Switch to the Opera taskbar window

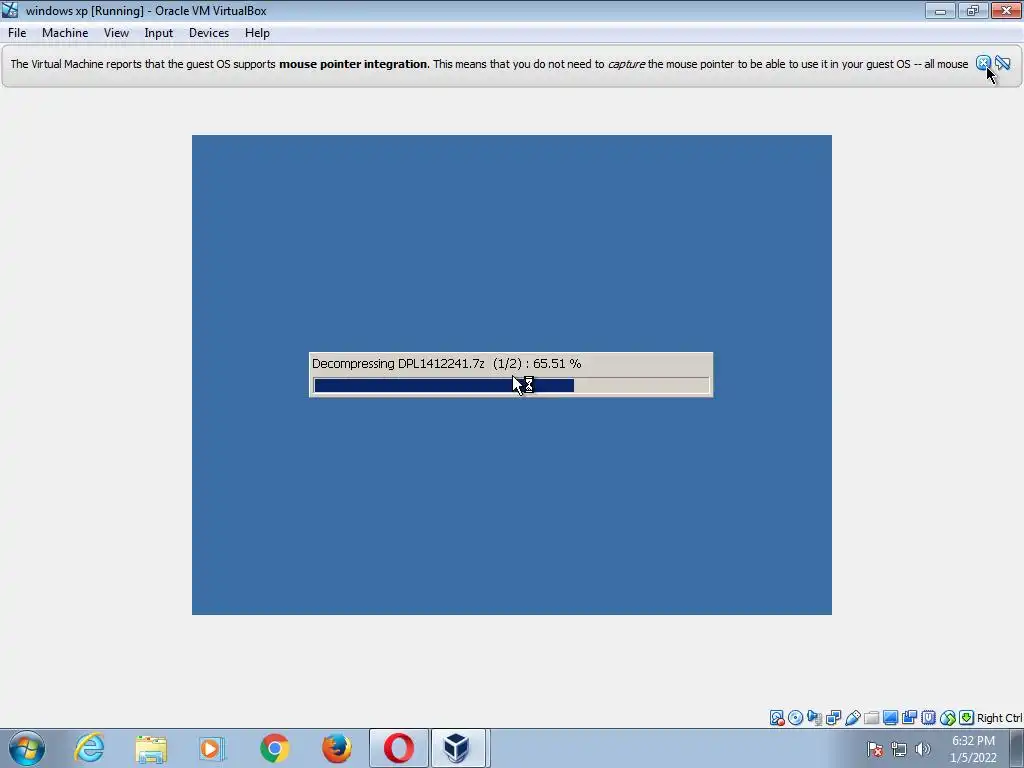398,748
